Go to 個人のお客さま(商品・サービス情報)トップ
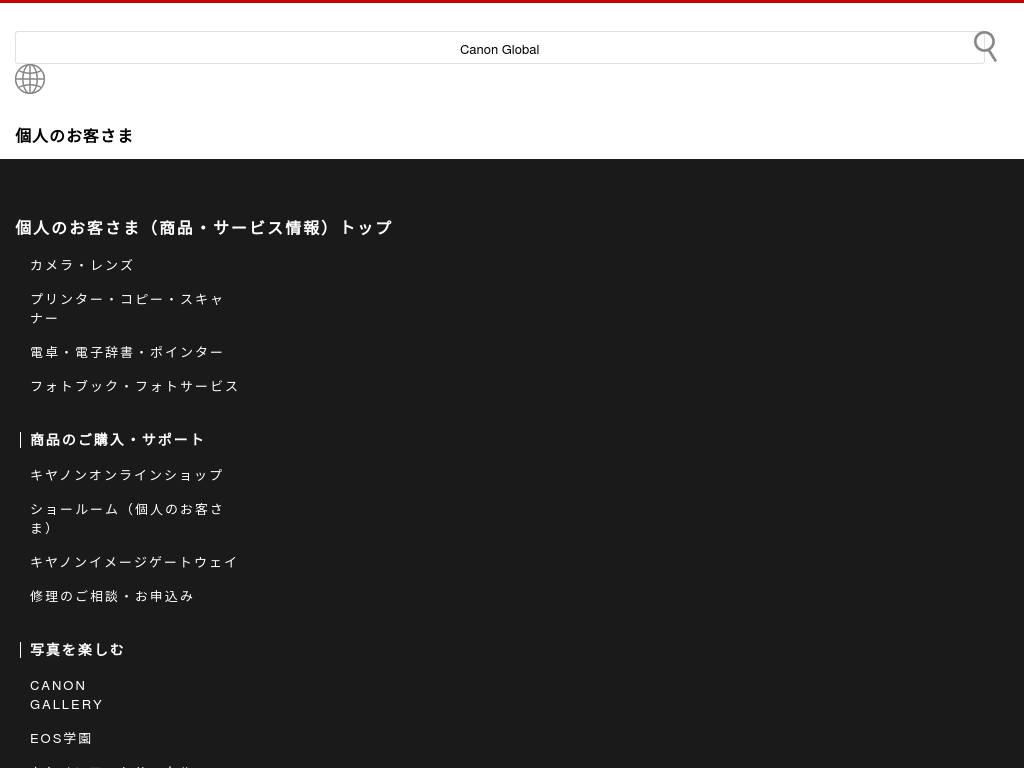 (x=204, y=227)
